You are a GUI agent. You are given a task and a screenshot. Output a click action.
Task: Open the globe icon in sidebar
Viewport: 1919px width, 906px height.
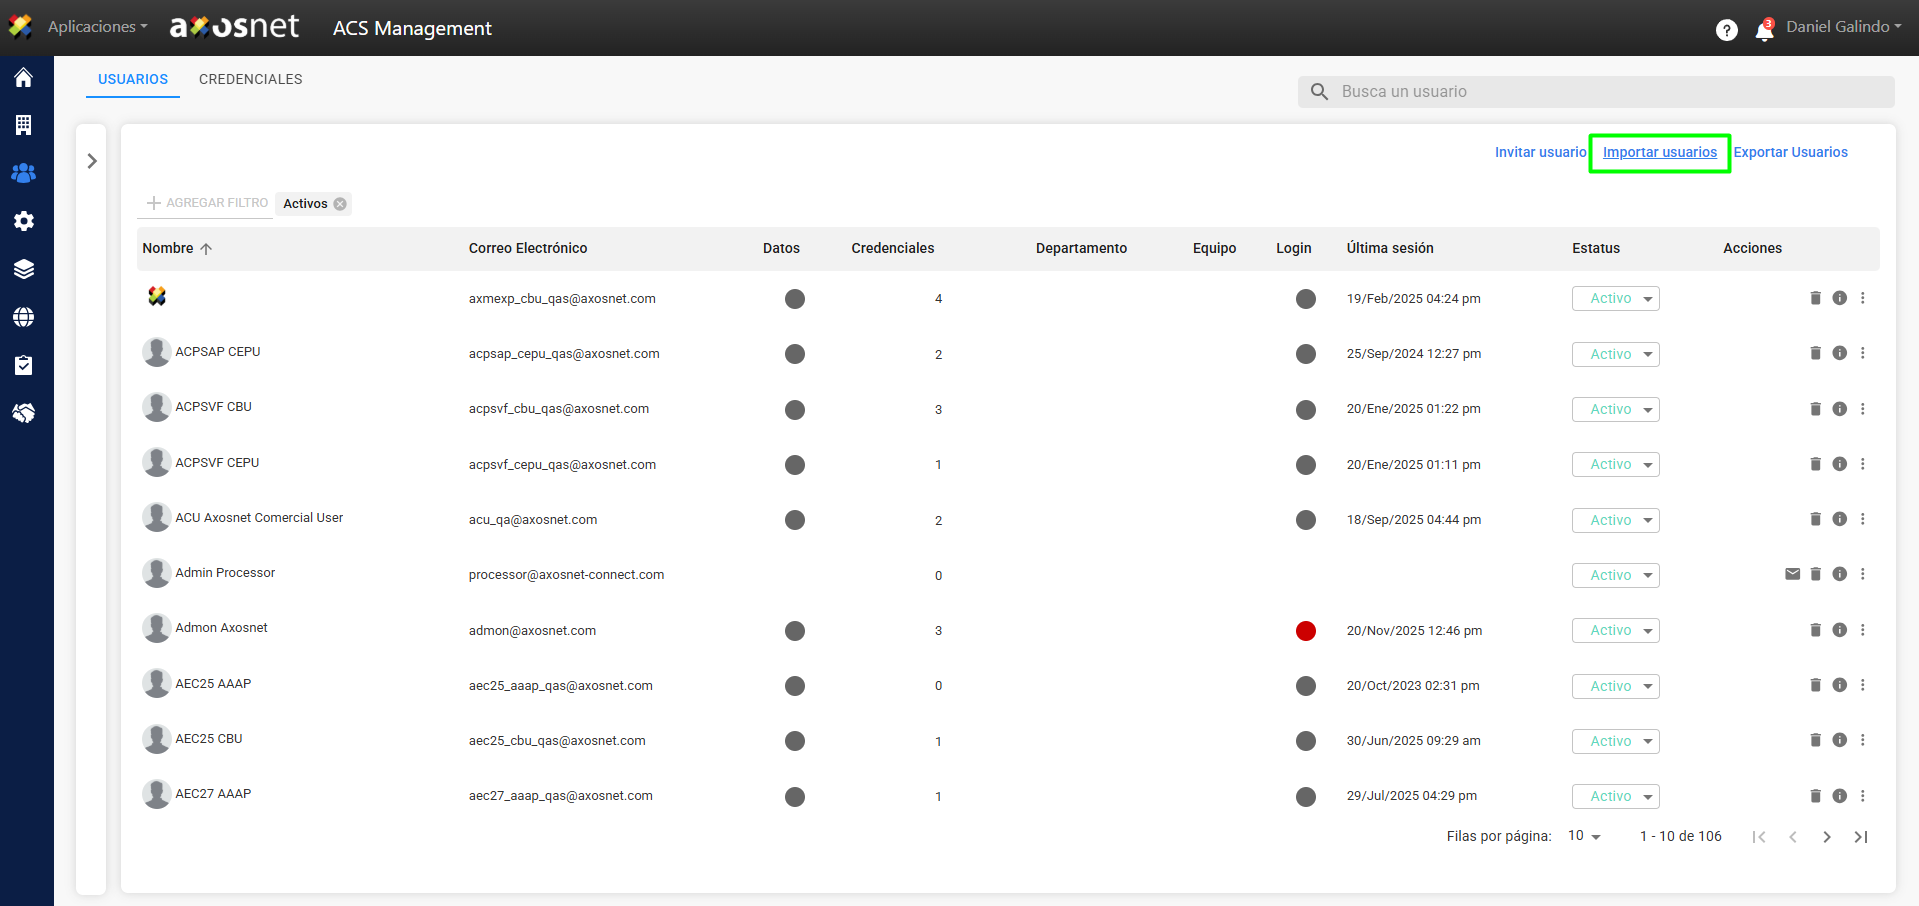(x=24, y=317)
